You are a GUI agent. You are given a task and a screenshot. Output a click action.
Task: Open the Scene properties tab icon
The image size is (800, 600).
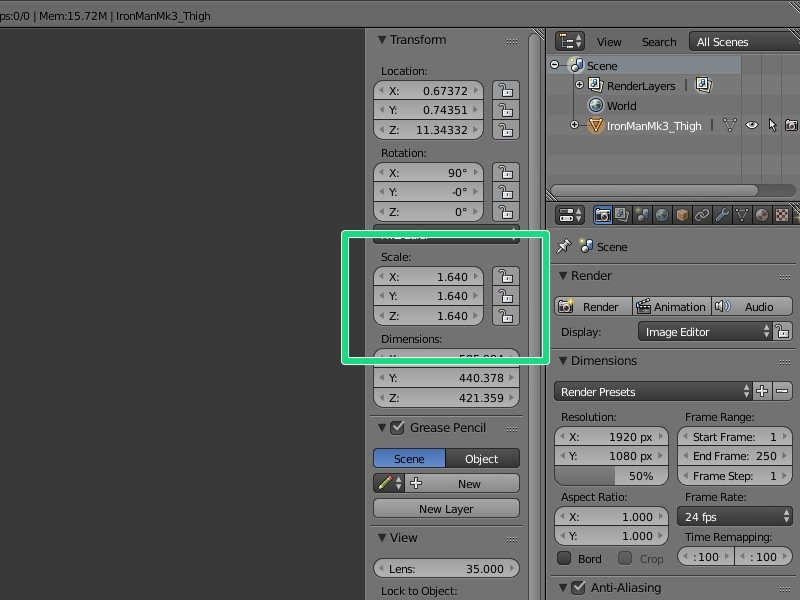coord(642,215)
